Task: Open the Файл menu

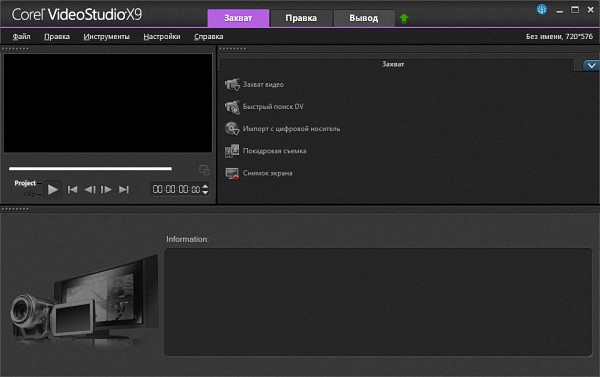Action: pyautogui.click(x=21, y=36)
